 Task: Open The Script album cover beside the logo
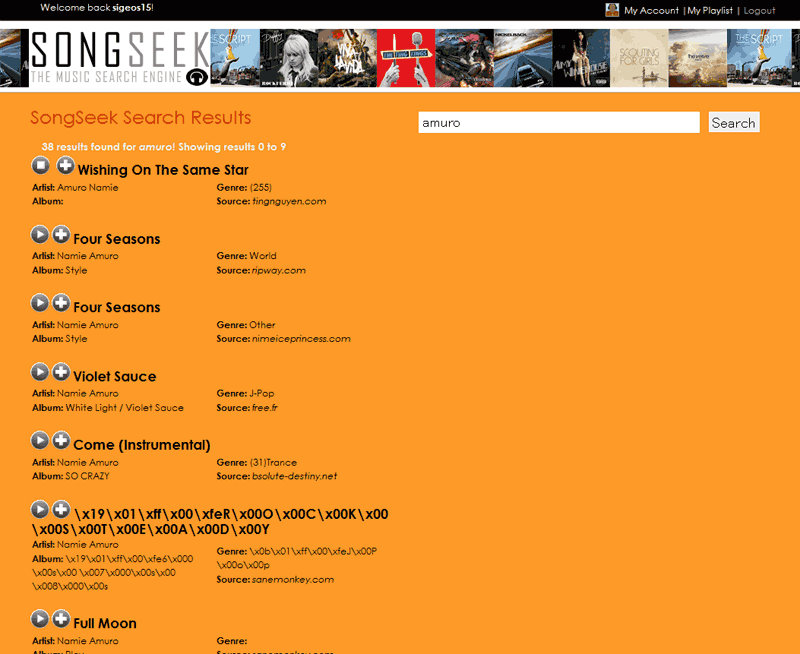pos(235,58)
